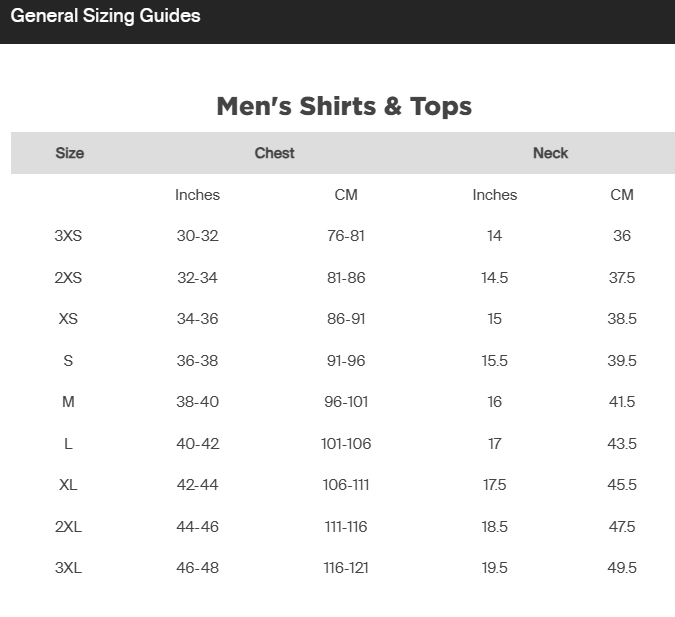Image resolution: width=675 pixels, height=617 pixels.
Task: Click the L size row label
Action: click(68, 443)
